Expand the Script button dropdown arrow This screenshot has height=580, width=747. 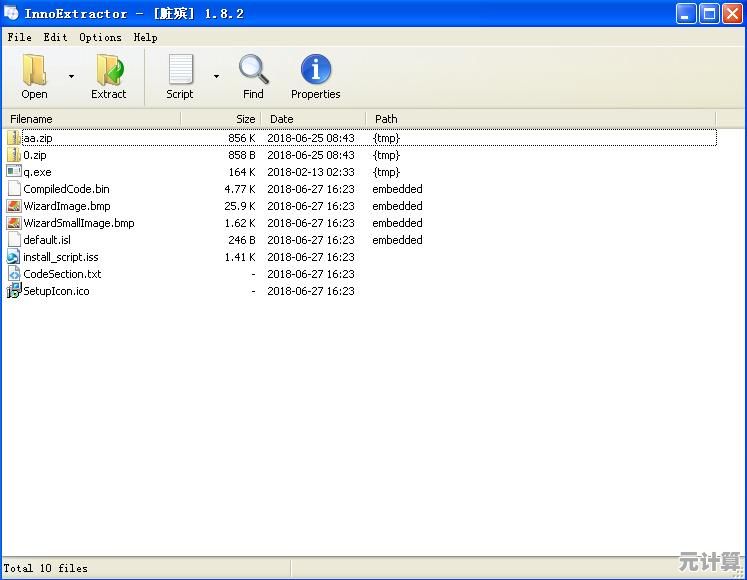(x=216, y=76)
